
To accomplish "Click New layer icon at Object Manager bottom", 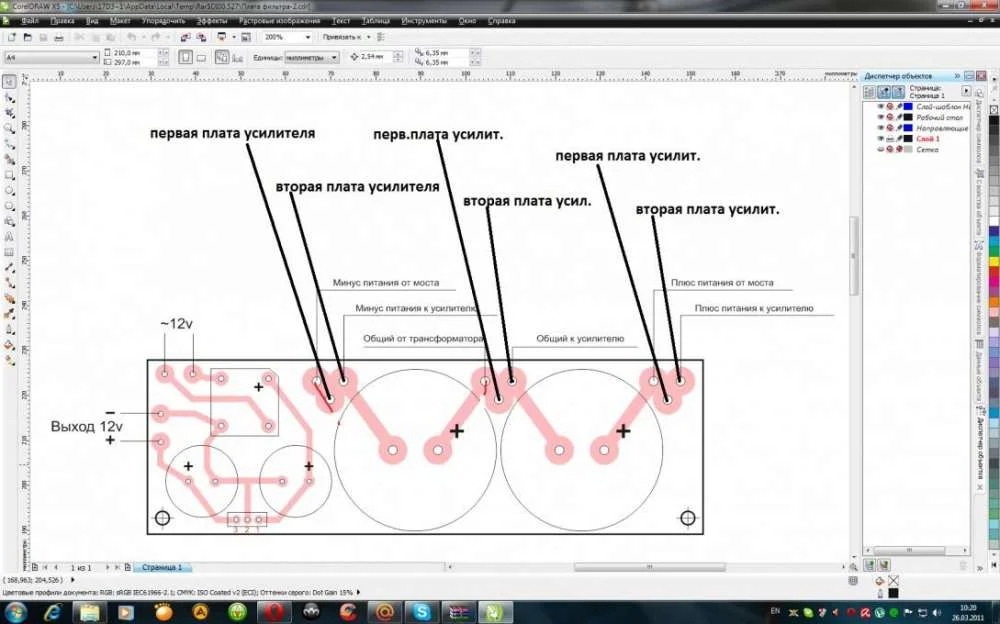I will pos(869,565).
